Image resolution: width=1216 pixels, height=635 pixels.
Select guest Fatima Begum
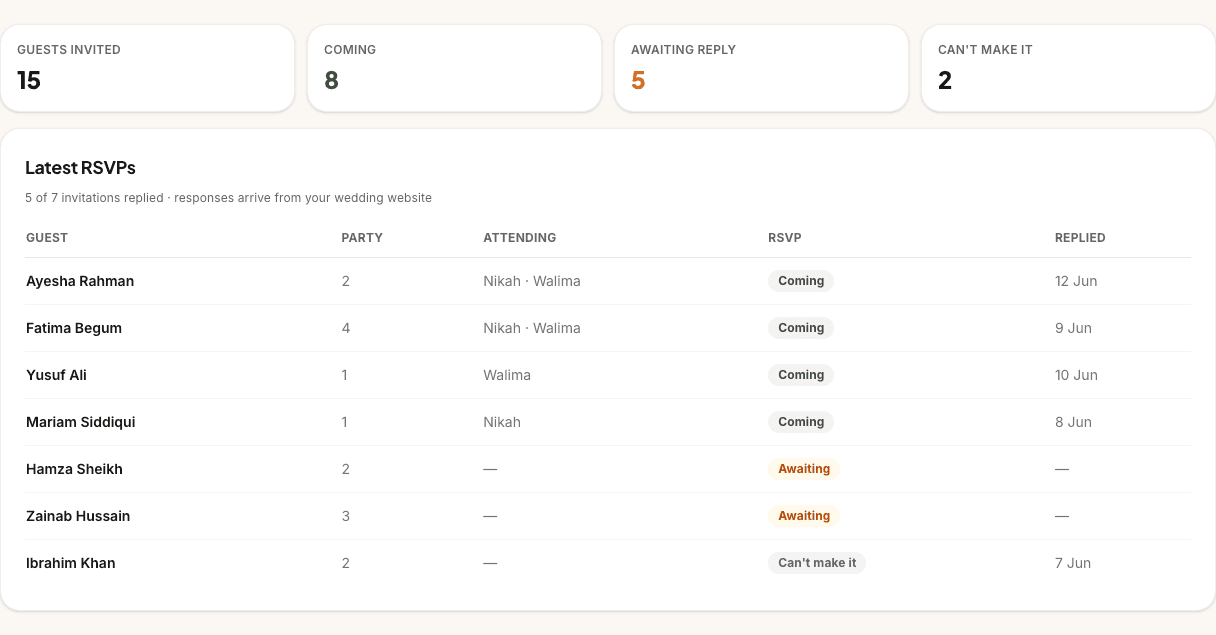pos(74,328)
